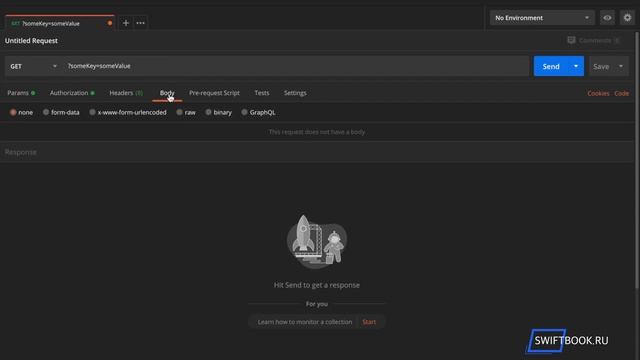This screenshot has height=360, width=640.
Task: Select form-data body type
Action: [46, 112]
